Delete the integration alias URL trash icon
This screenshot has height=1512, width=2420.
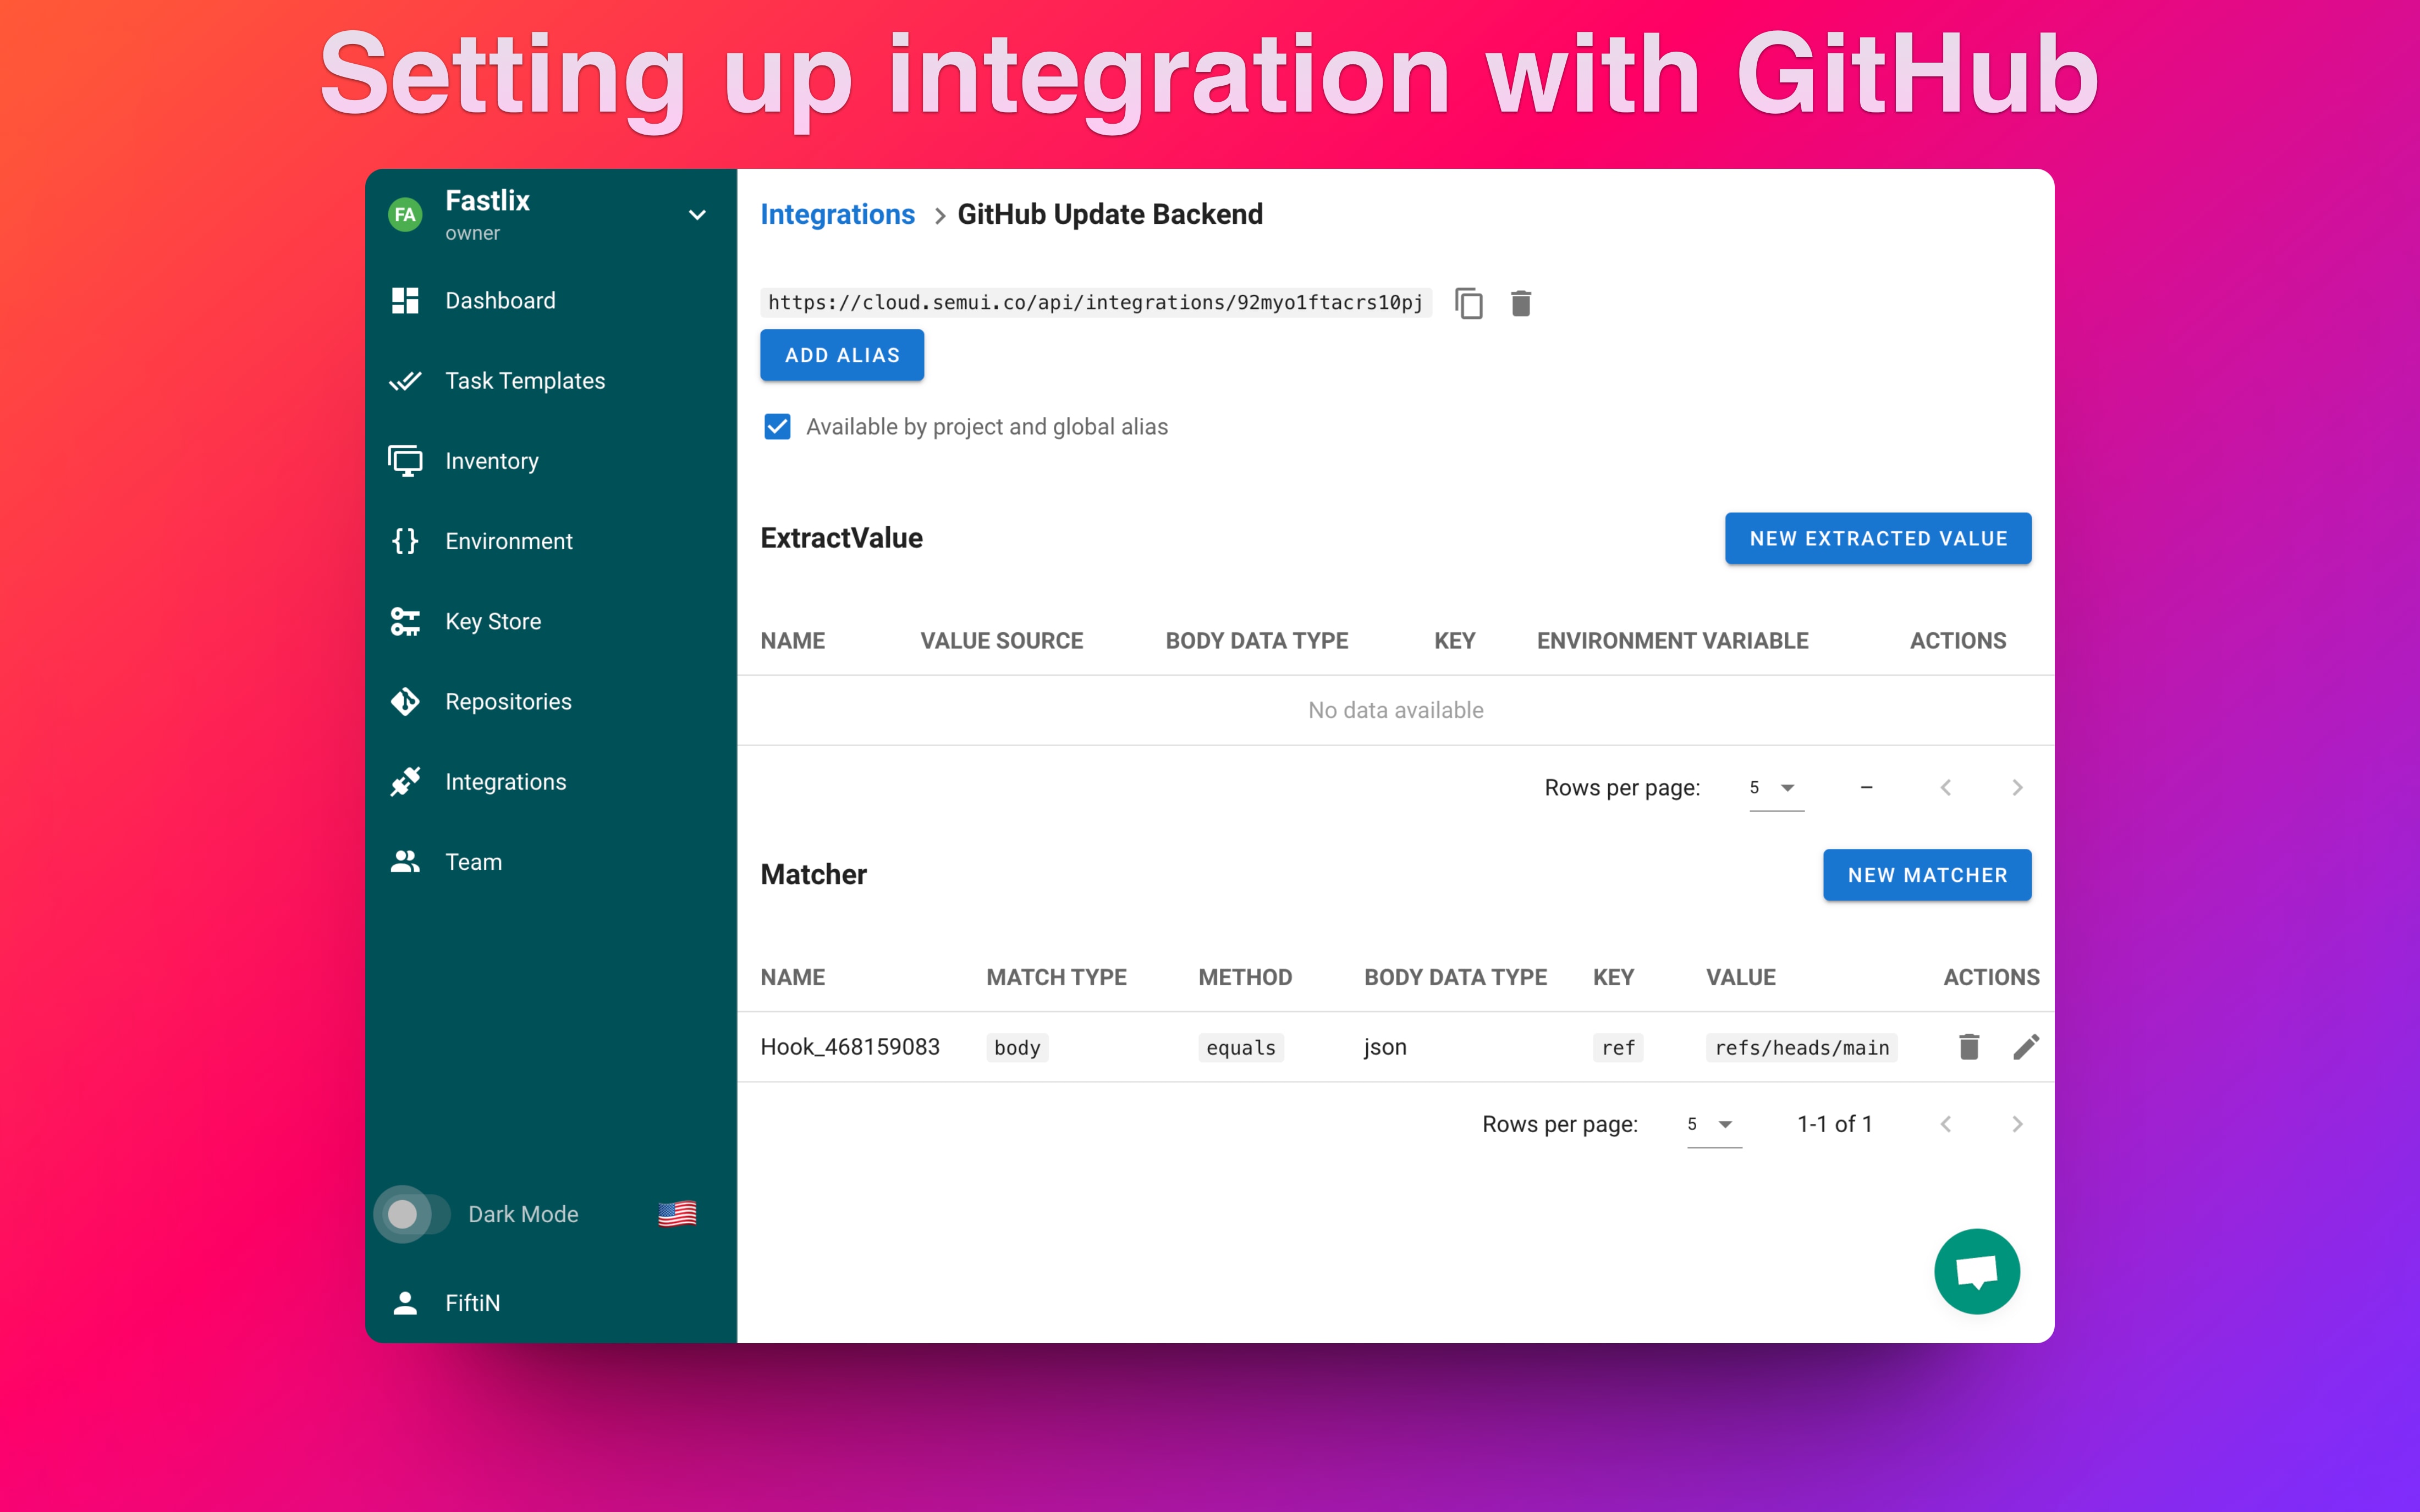(1521, 303)
